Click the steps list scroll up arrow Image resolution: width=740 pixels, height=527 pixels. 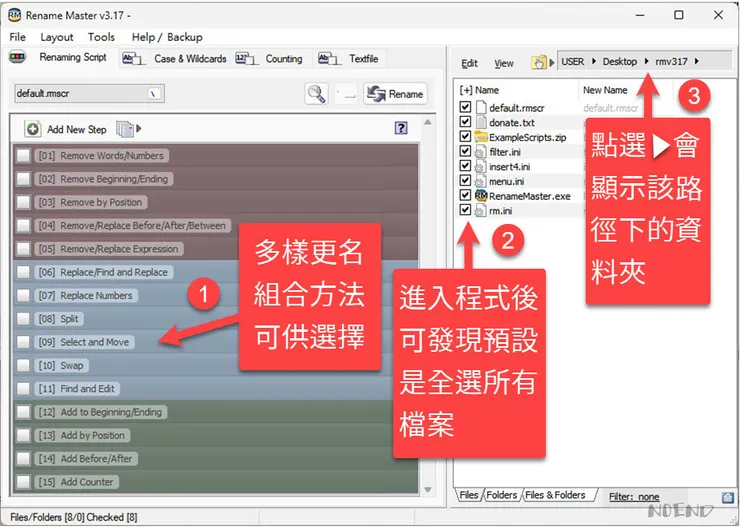(x=428, y=122)
